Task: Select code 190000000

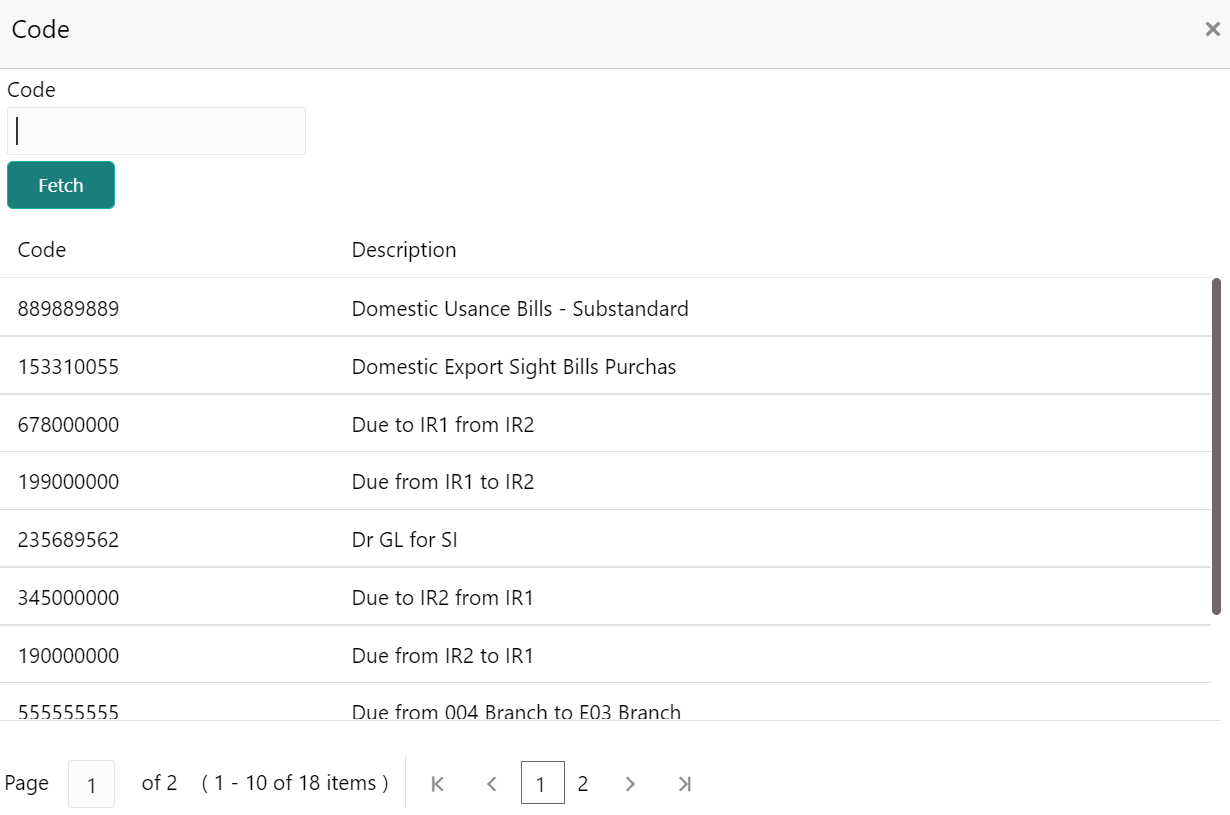Action: [x=68, y=656]
